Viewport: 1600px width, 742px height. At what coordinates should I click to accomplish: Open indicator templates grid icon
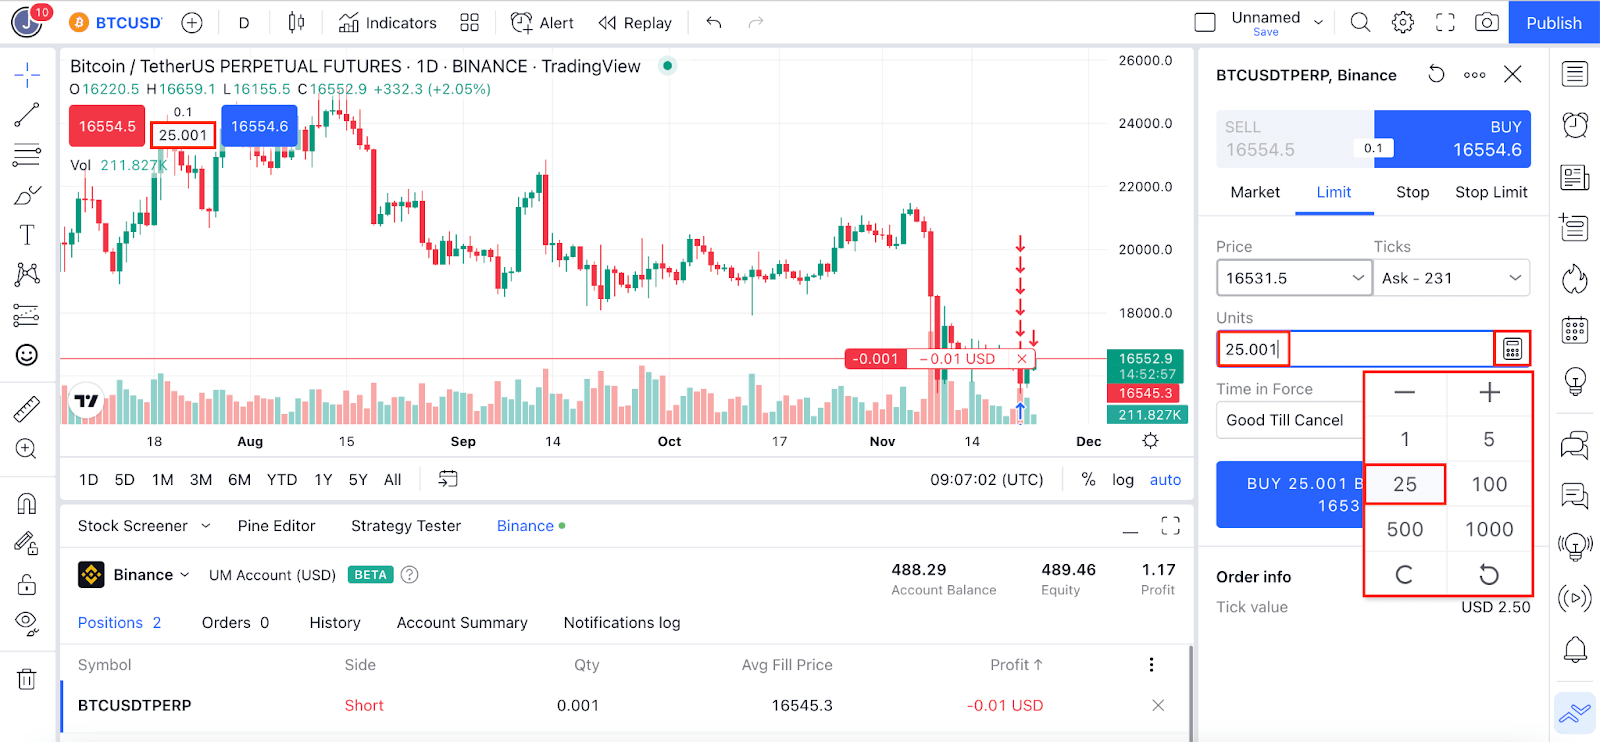[x=470, y=23]
